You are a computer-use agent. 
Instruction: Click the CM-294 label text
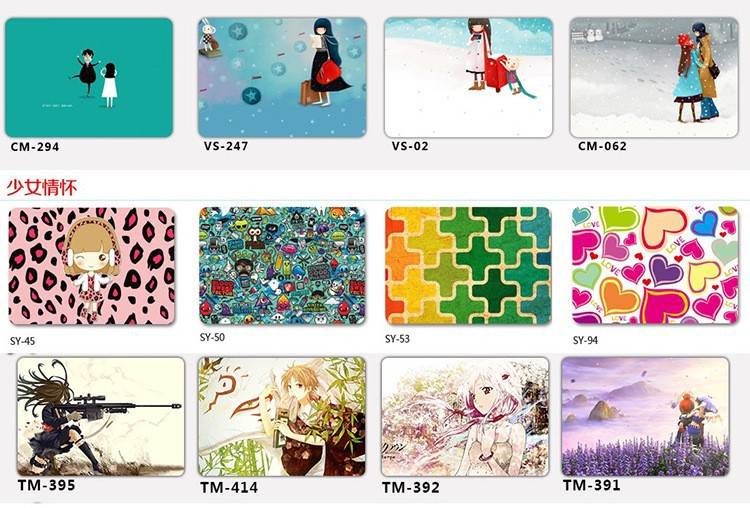pos(35,147)
